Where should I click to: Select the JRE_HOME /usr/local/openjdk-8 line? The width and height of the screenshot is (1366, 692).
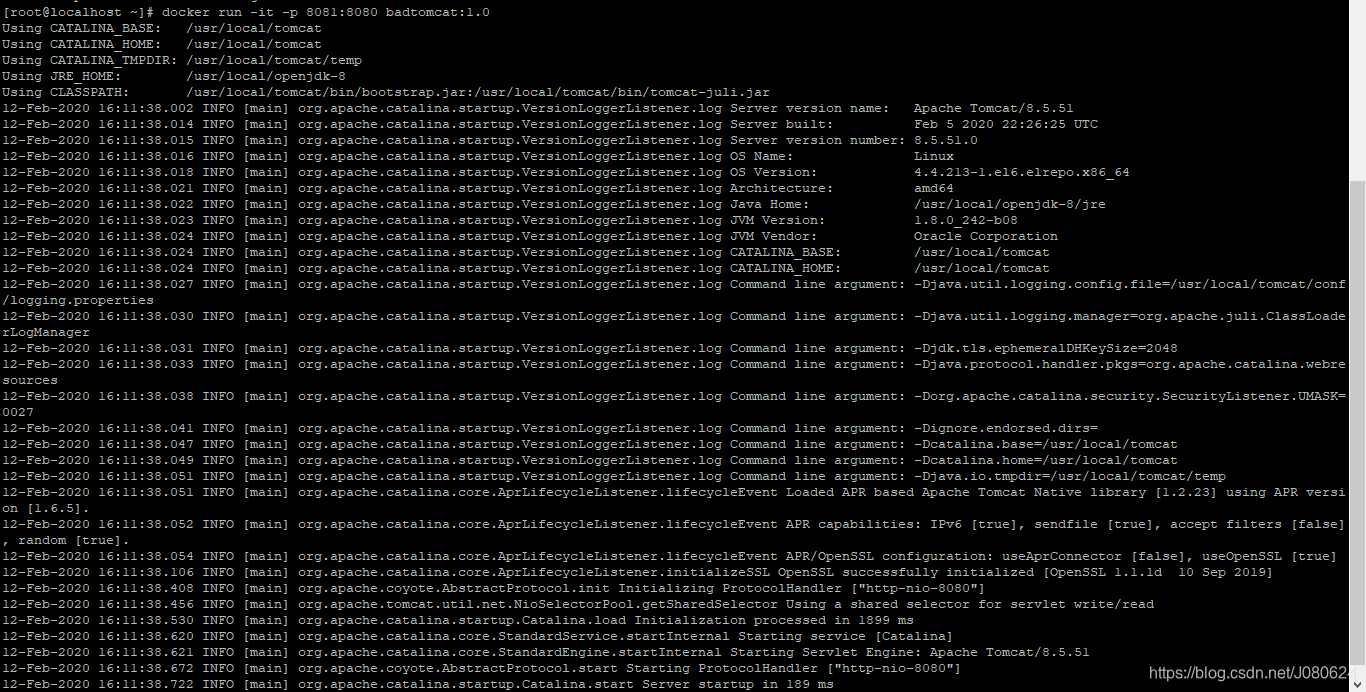(174, 76)
